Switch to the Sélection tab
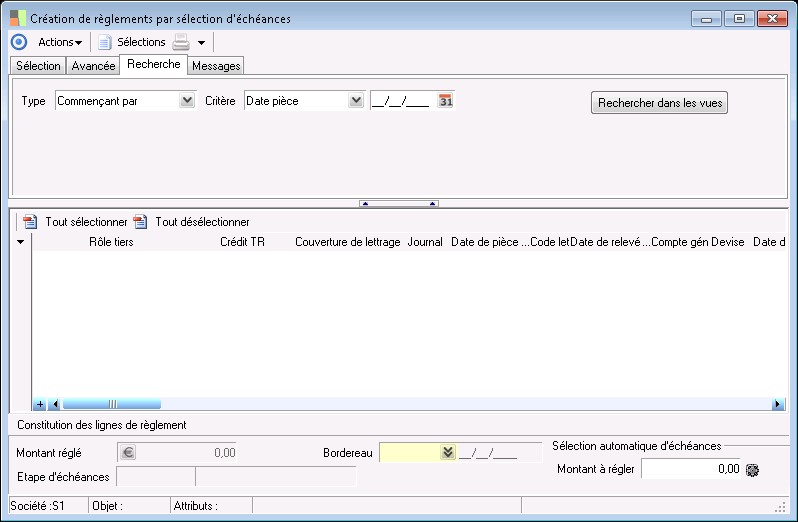The image size is (798, 522). (x=38, y=66)
